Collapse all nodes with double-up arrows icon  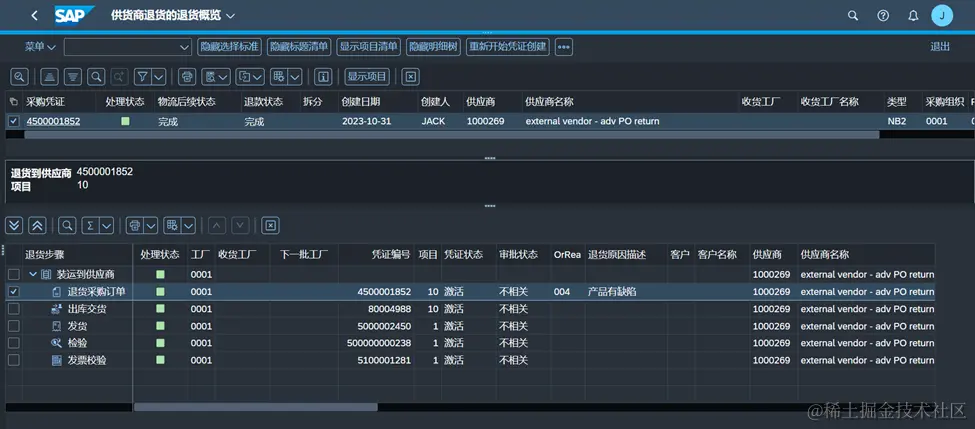(37, 225)
